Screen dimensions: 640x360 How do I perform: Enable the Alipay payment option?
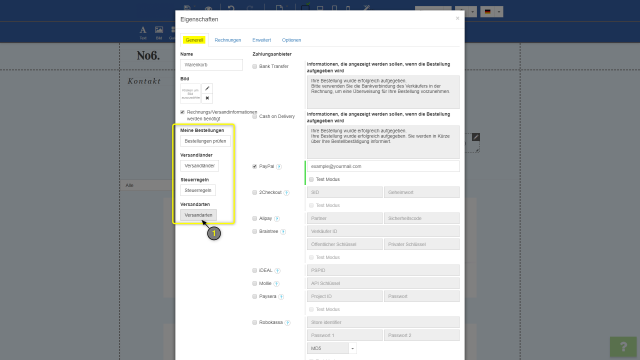[255, 218]
